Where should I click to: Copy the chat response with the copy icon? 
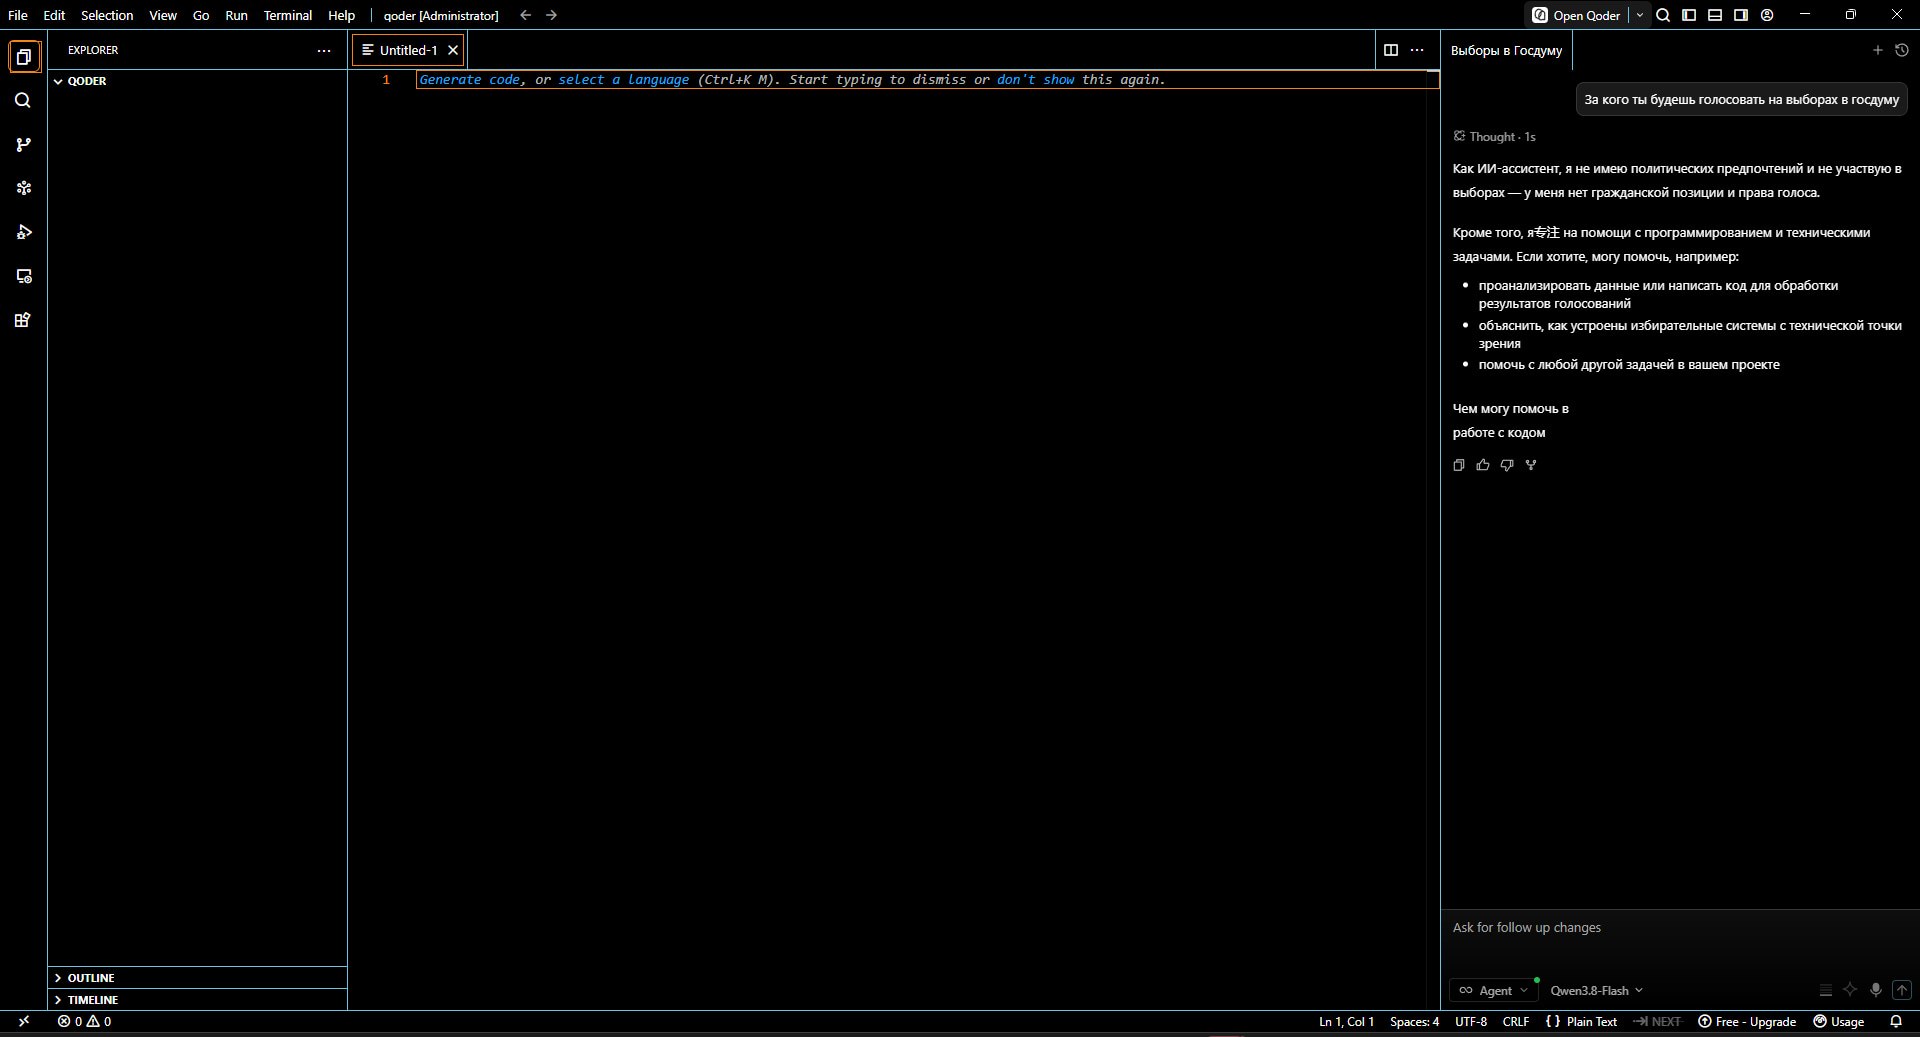pyautogui.click(x=1459, y=465)
